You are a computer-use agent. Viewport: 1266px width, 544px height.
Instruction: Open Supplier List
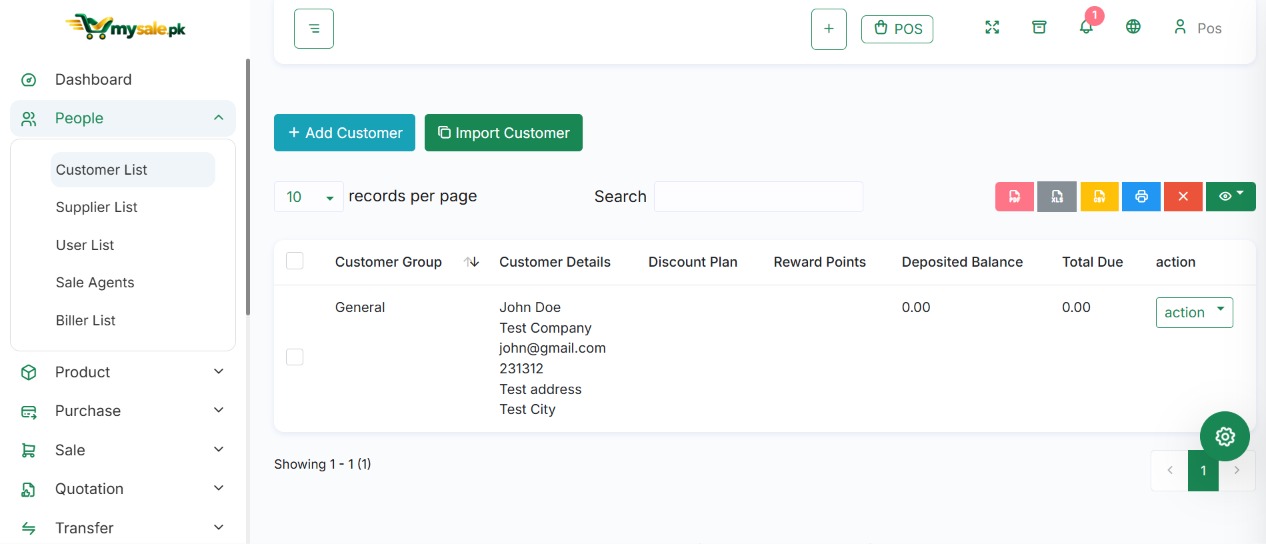(97, 207)
